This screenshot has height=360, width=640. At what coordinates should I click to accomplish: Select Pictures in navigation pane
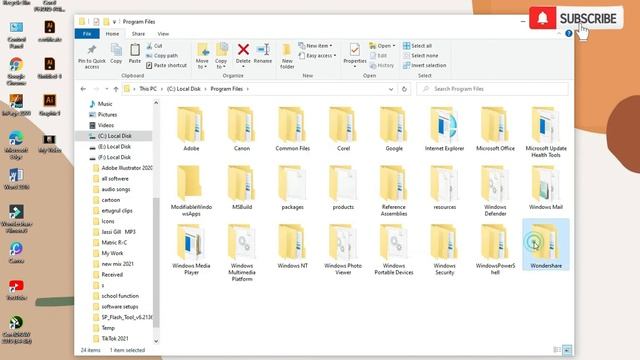point(107,115)
